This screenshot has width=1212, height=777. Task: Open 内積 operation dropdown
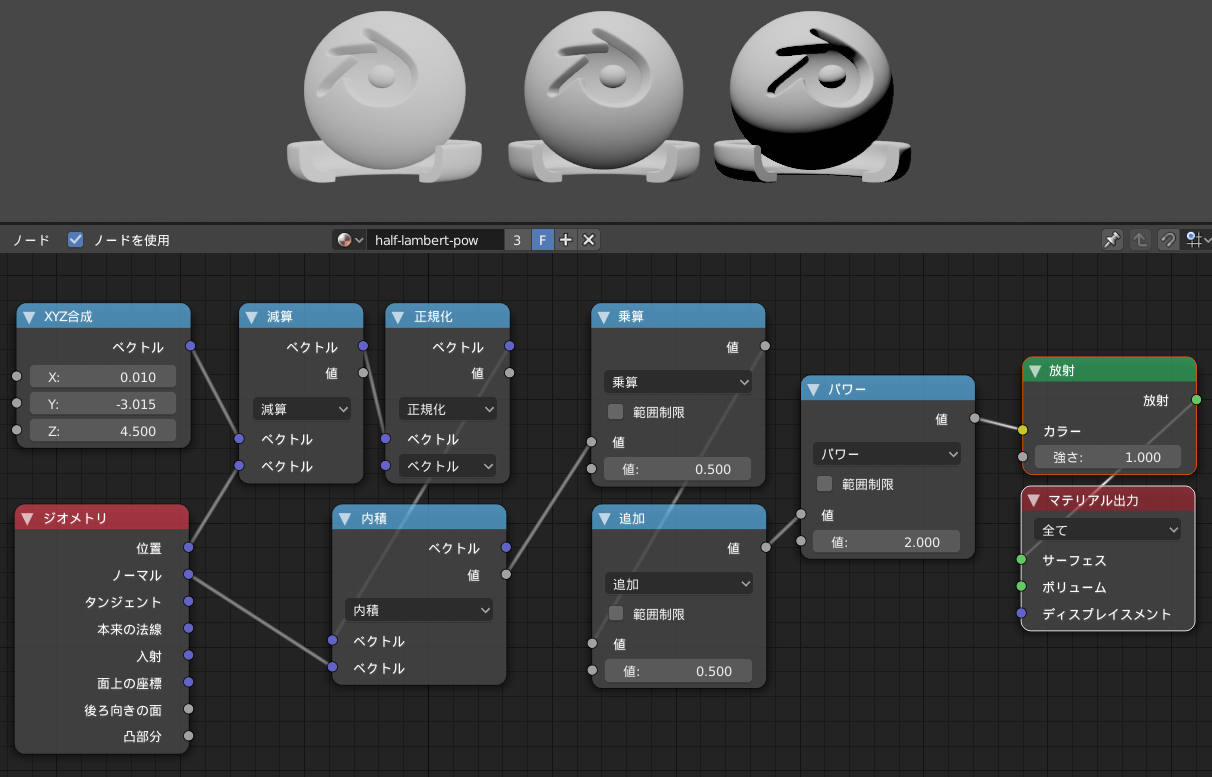(419, 609)
